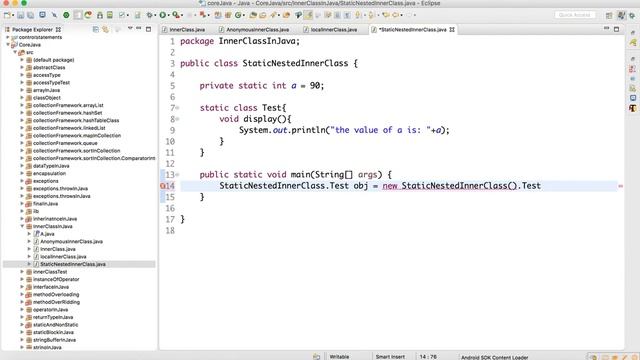Click the Next Annotation arrow icon
640x360 pixels.
pos(358,15)
